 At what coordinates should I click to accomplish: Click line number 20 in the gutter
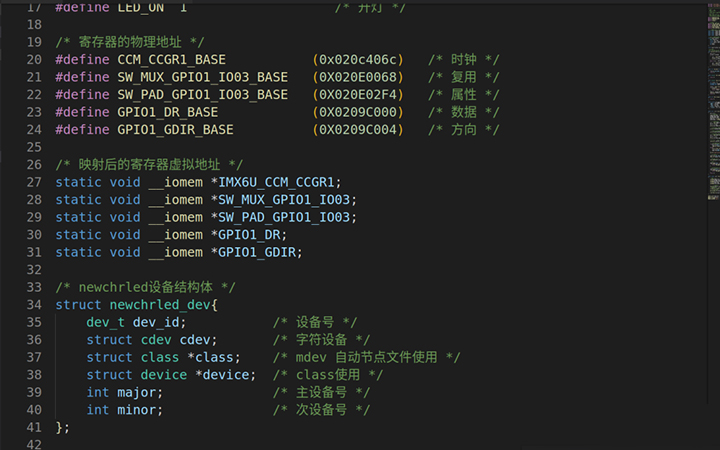[35, 60]
